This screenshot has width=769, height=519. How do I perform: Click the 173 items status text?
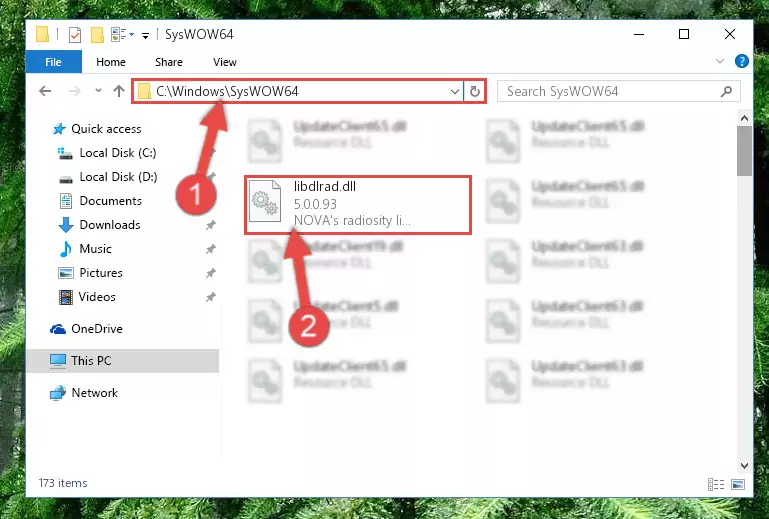[x=63, y=483]
